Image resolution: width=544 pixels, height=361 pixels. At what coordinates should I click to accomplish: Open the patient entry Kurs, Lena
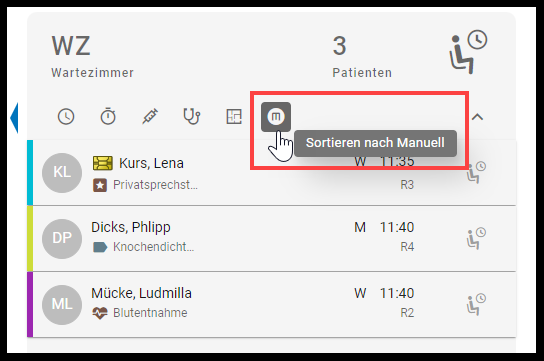coord(272,173)
